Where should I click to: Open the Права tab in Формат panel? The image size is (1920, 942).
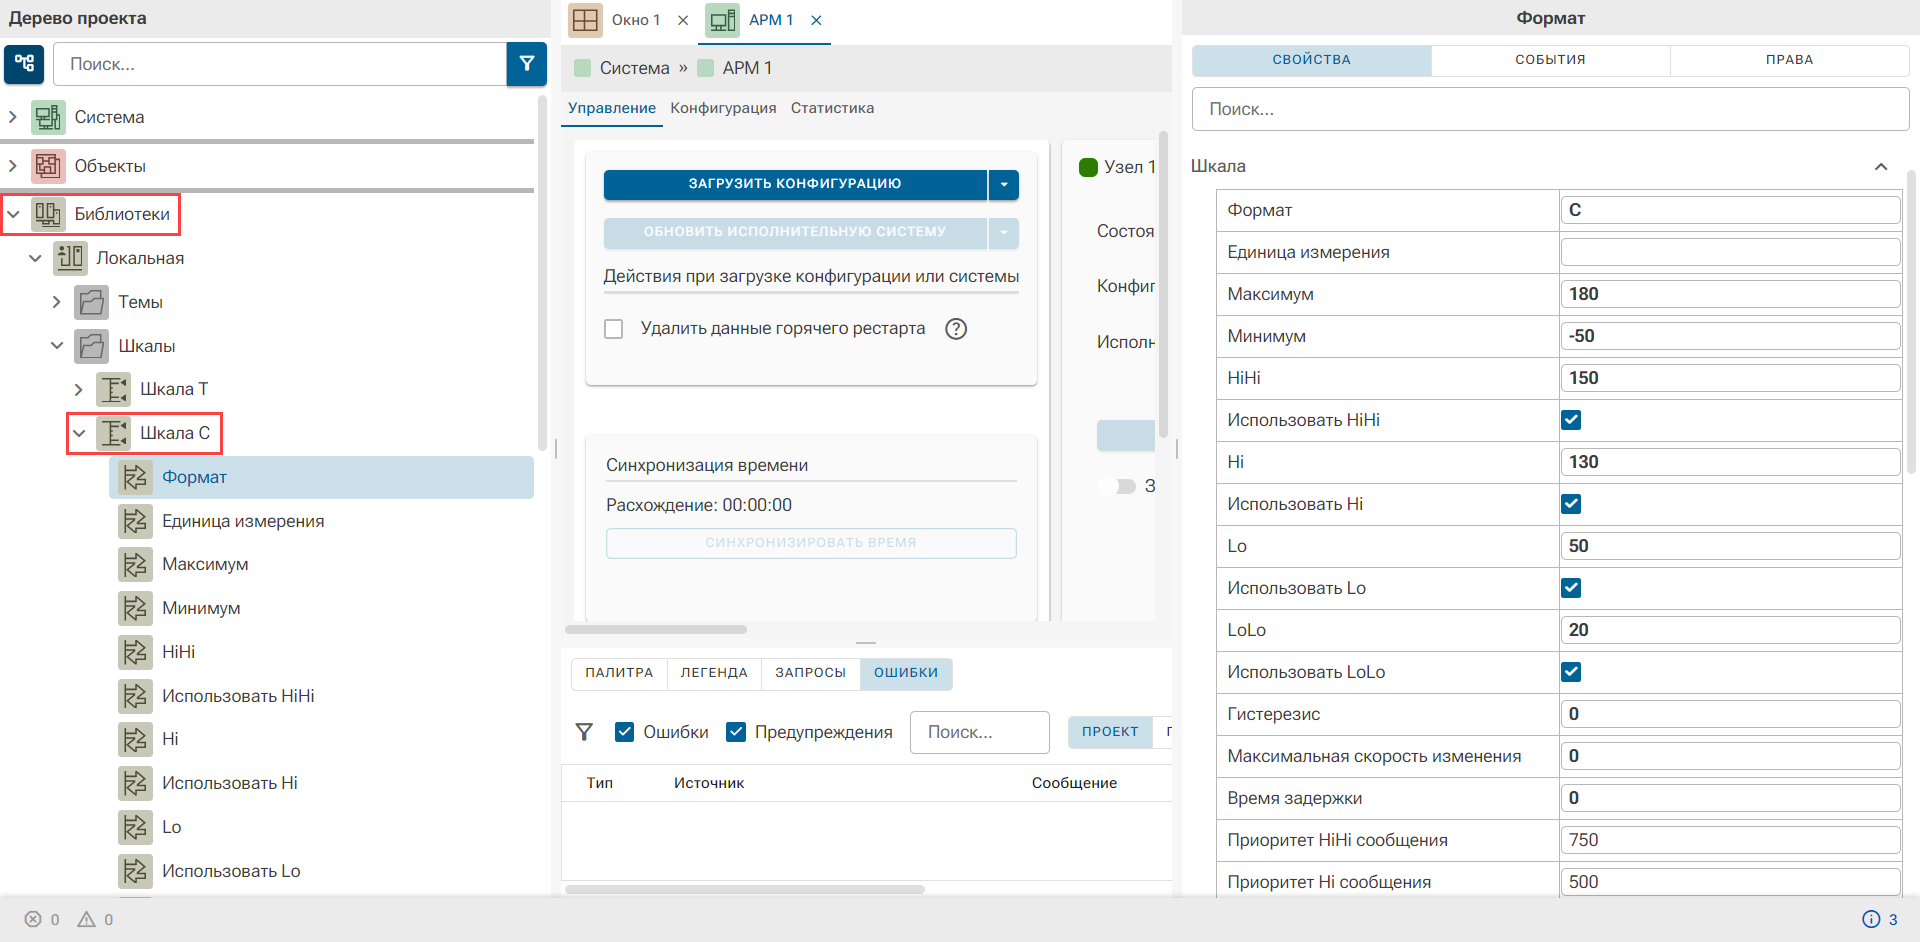1789,60
